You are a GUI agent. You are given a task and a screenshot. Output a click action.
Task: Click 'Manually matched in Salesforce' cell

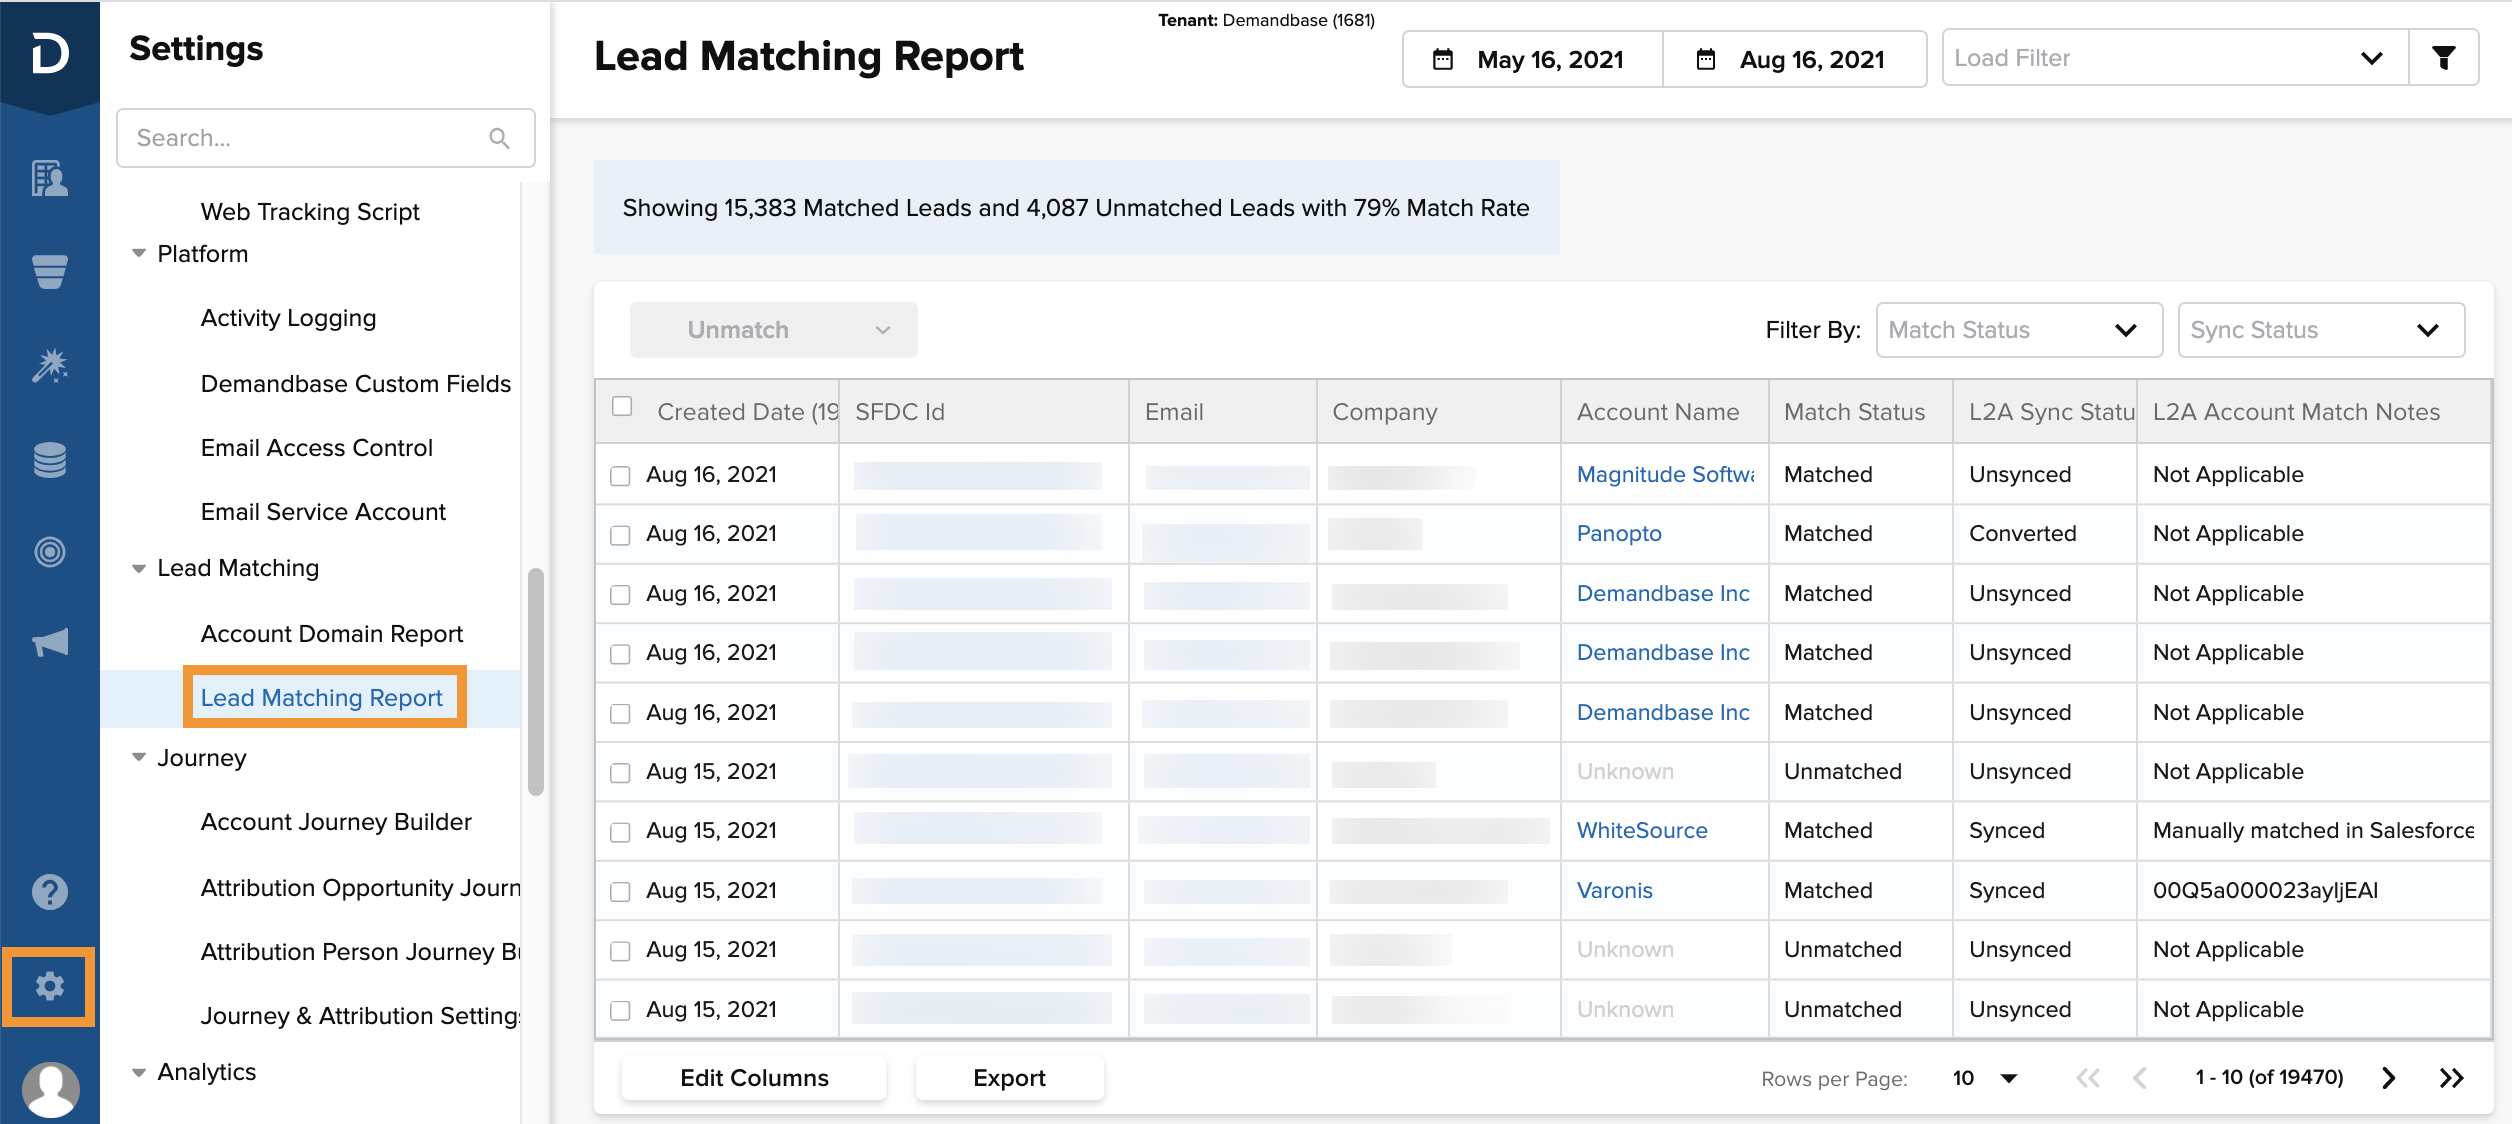tap(2312, 831)
